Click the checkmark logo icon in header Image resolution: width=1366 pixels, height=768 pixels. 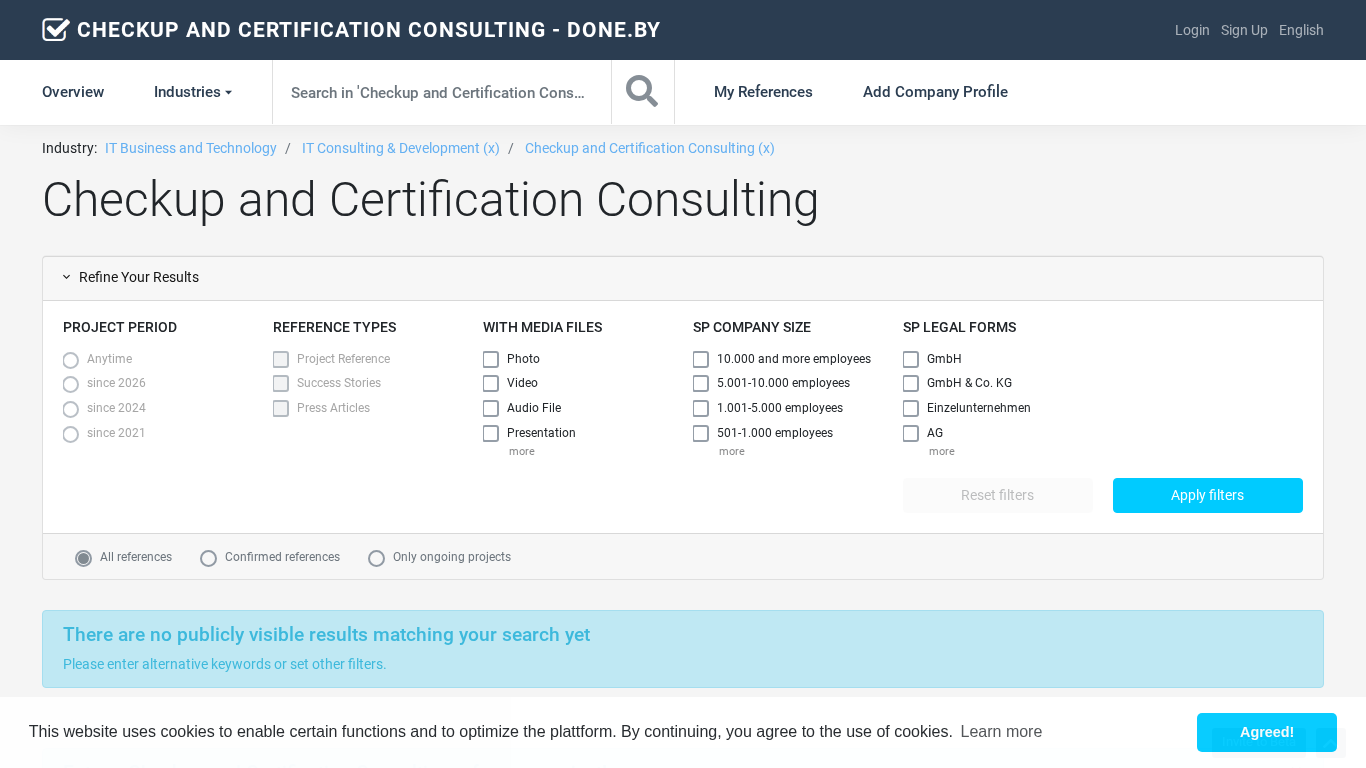click(56, 30)
